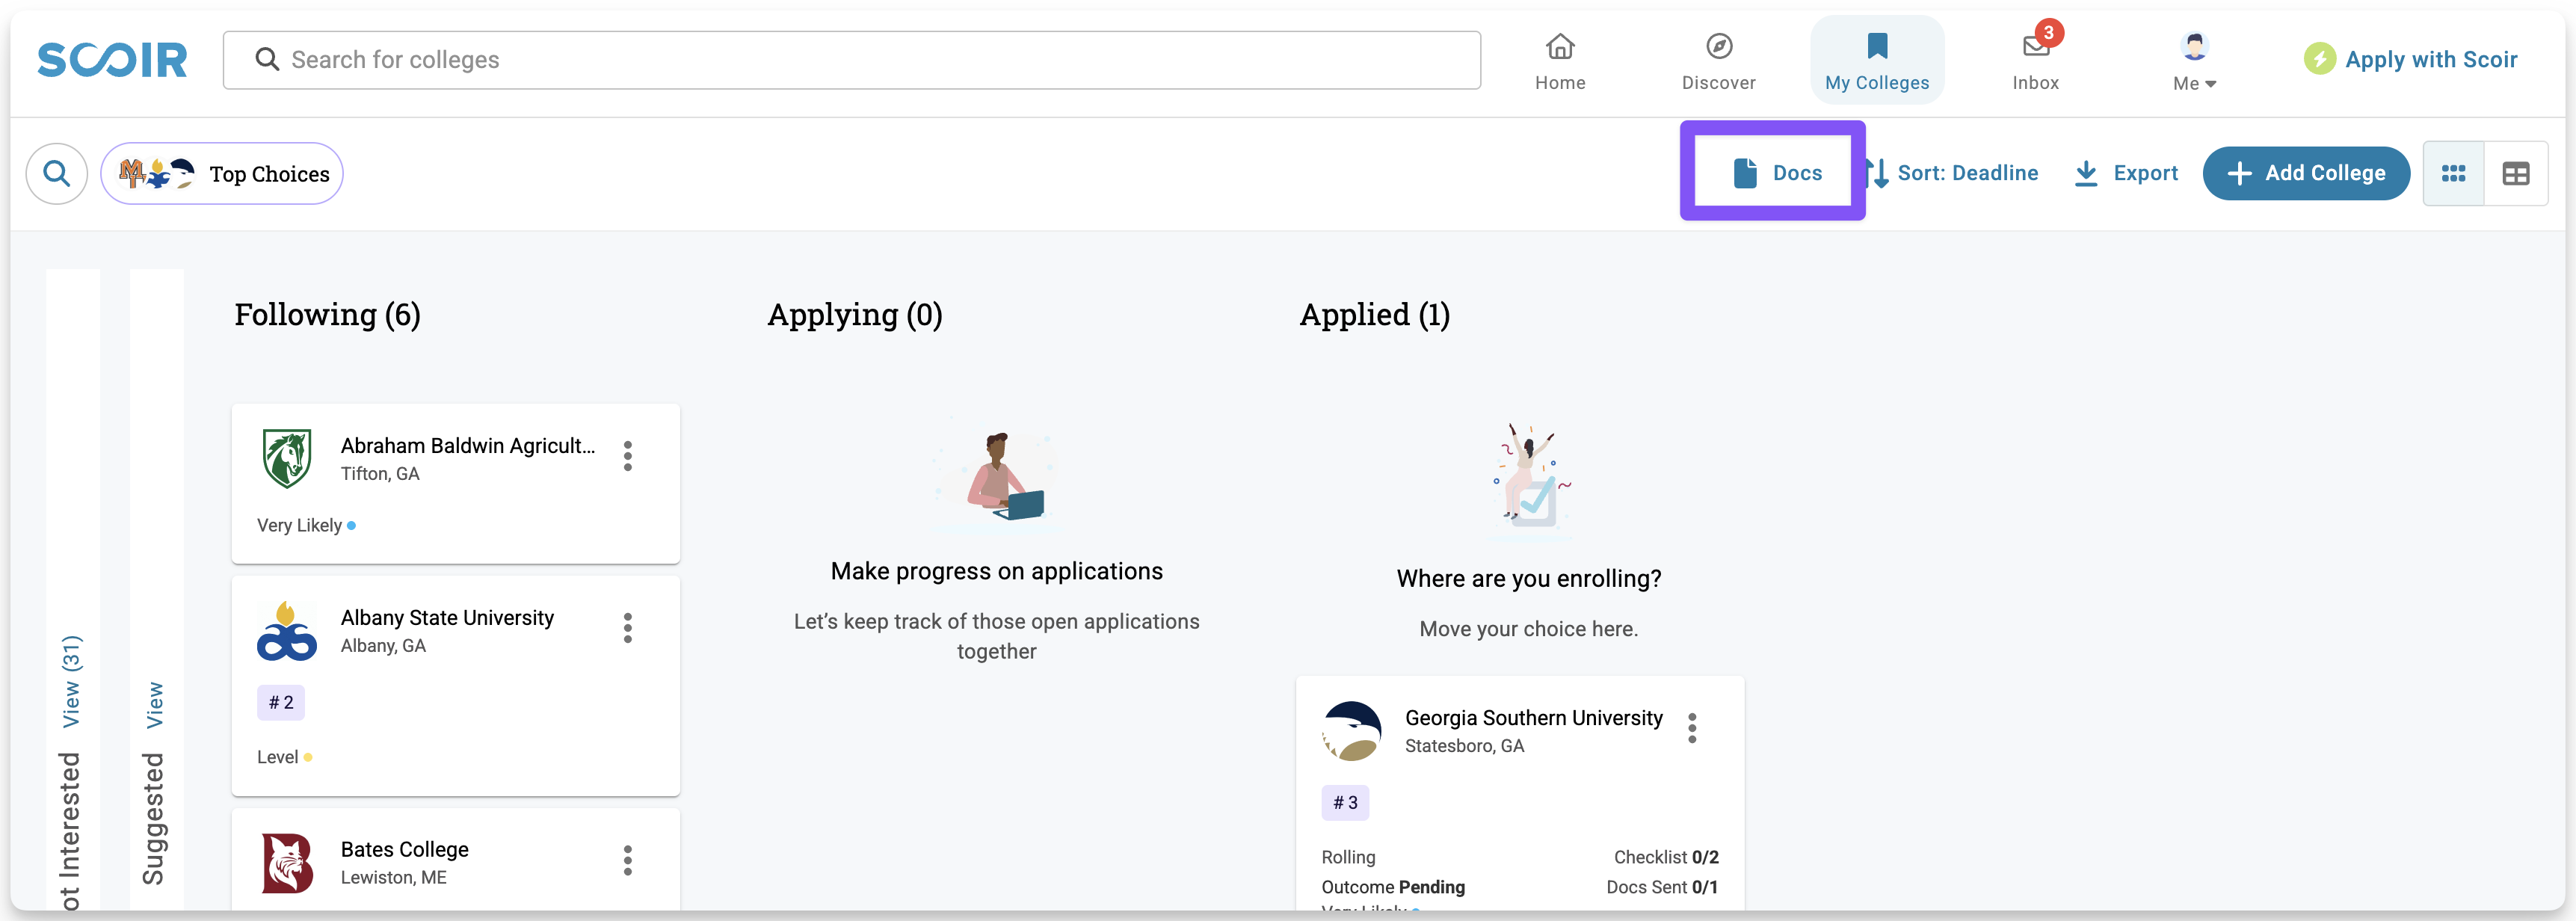
Task: Switch to the table view
Action: click(2516, 174)
